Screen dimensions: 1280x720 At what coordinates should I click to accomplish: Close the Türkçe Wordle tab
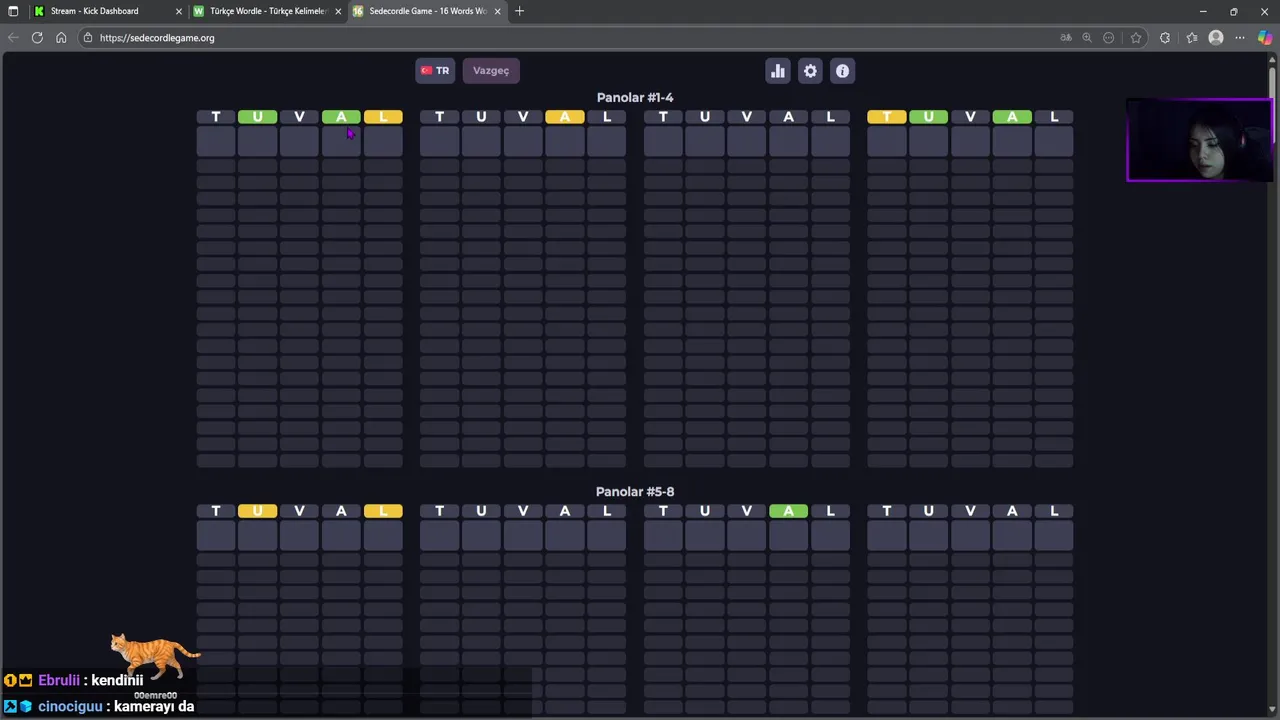(x=338, y=11)
